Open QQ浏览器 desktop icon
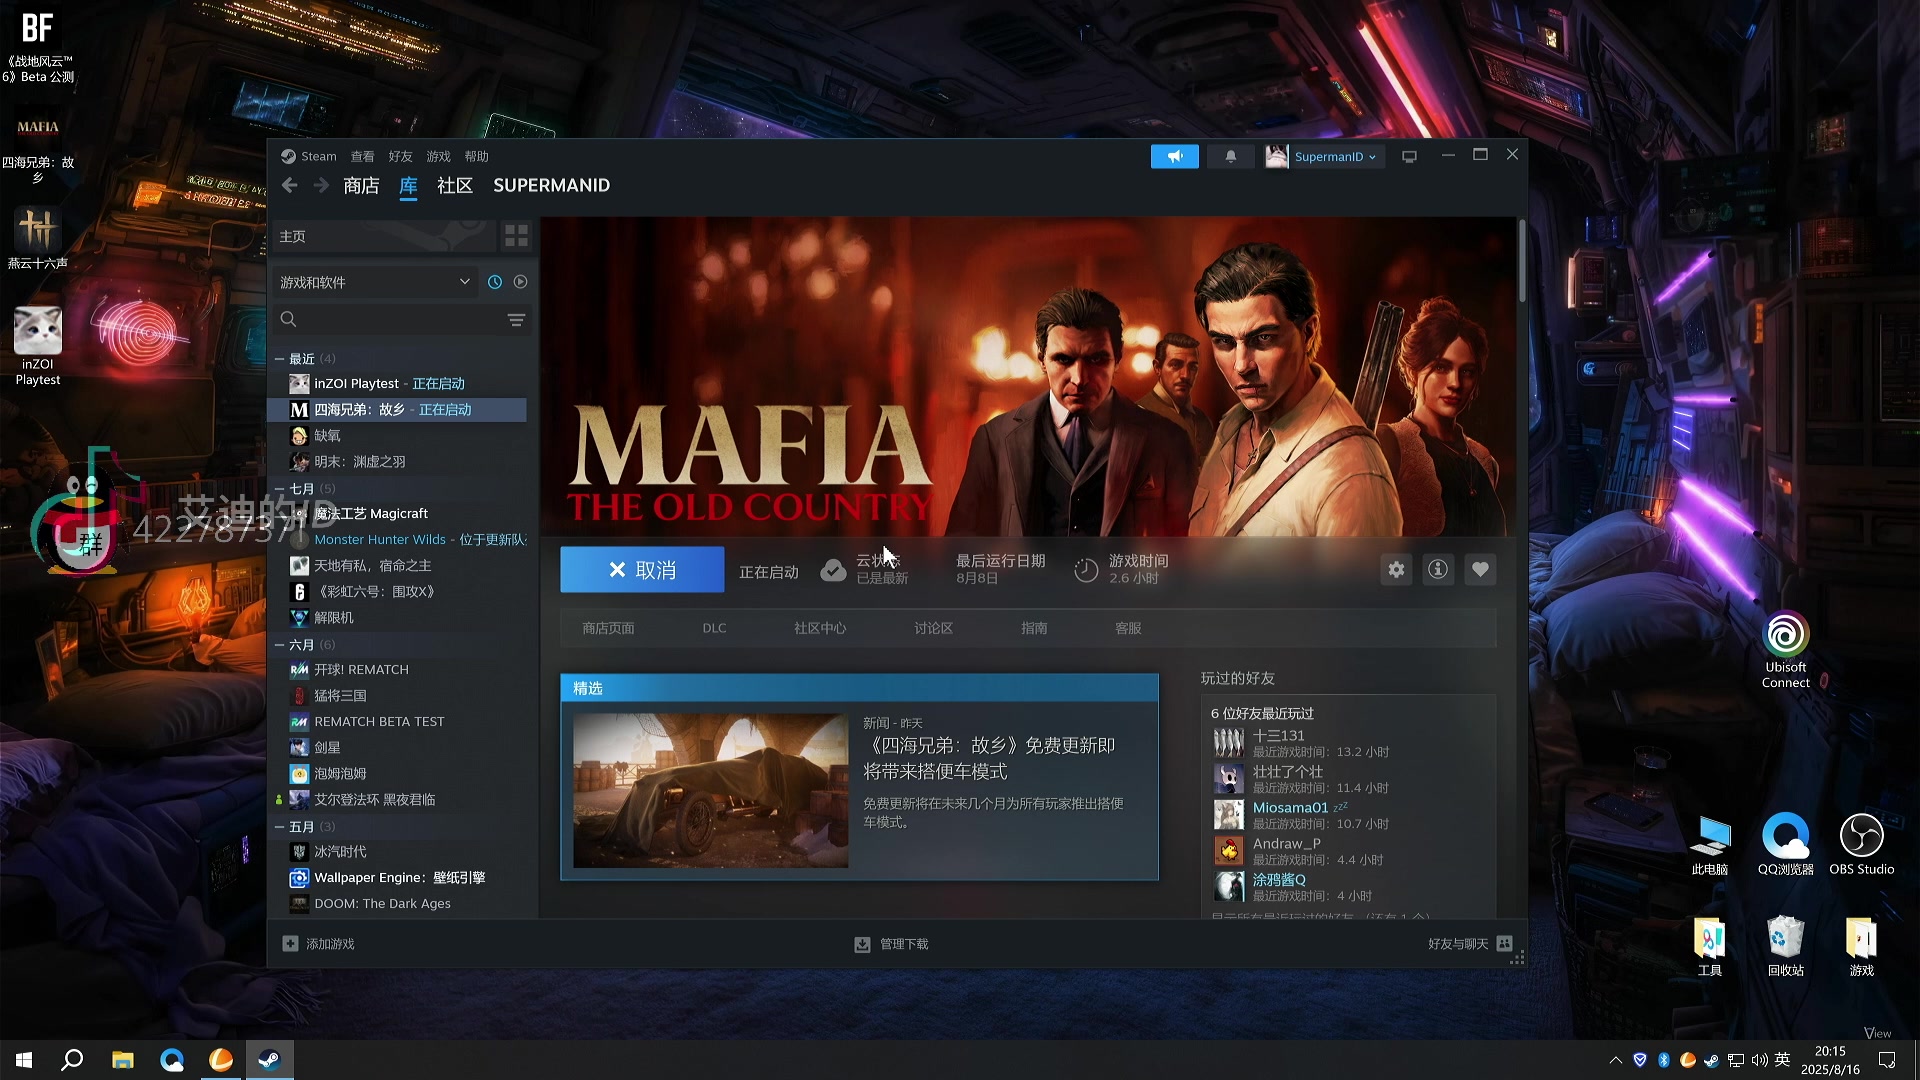Screen dimensions: 1920x1080 click(x=1786, y=844)
